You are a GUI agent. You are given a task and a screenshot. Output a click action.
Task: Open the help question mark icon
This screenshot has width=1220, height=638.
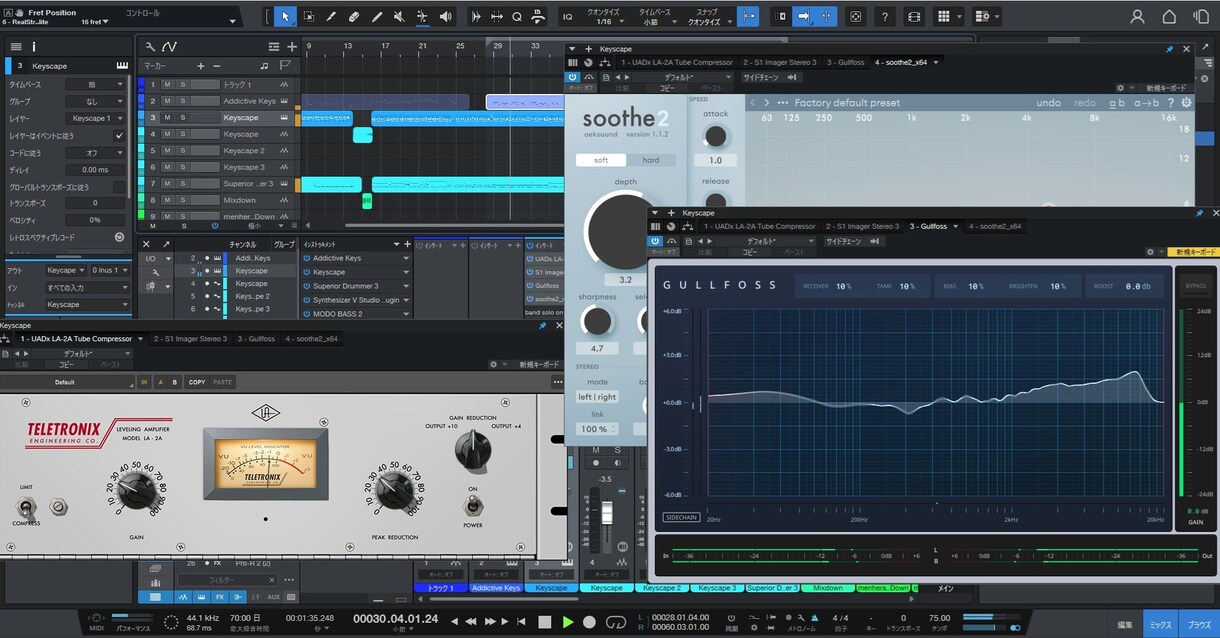click(885, 17)
